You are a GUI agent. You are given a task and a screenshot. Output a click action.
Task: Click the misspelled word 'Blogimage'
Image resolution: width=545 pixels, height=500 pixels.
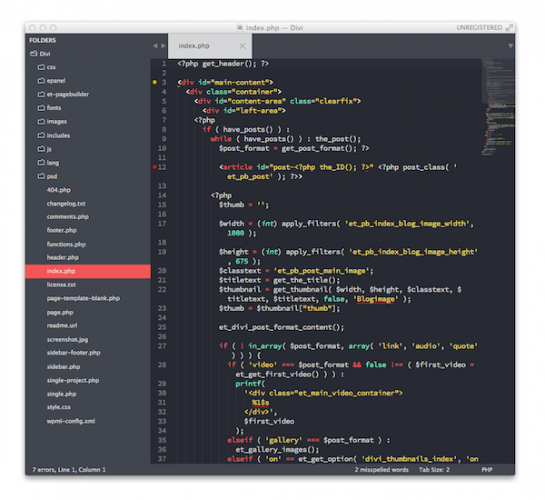tap(376, 299)
